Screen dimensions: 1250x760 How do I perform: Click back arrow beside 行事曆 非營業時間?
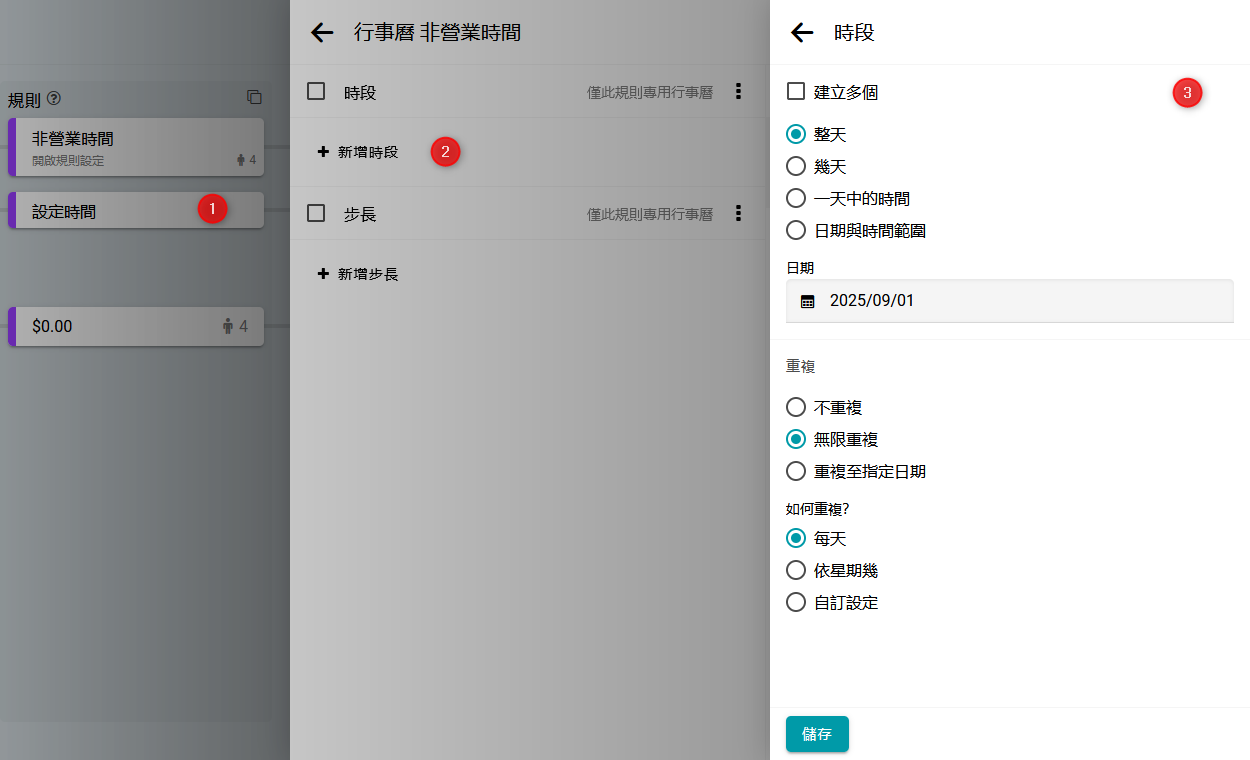322,33
